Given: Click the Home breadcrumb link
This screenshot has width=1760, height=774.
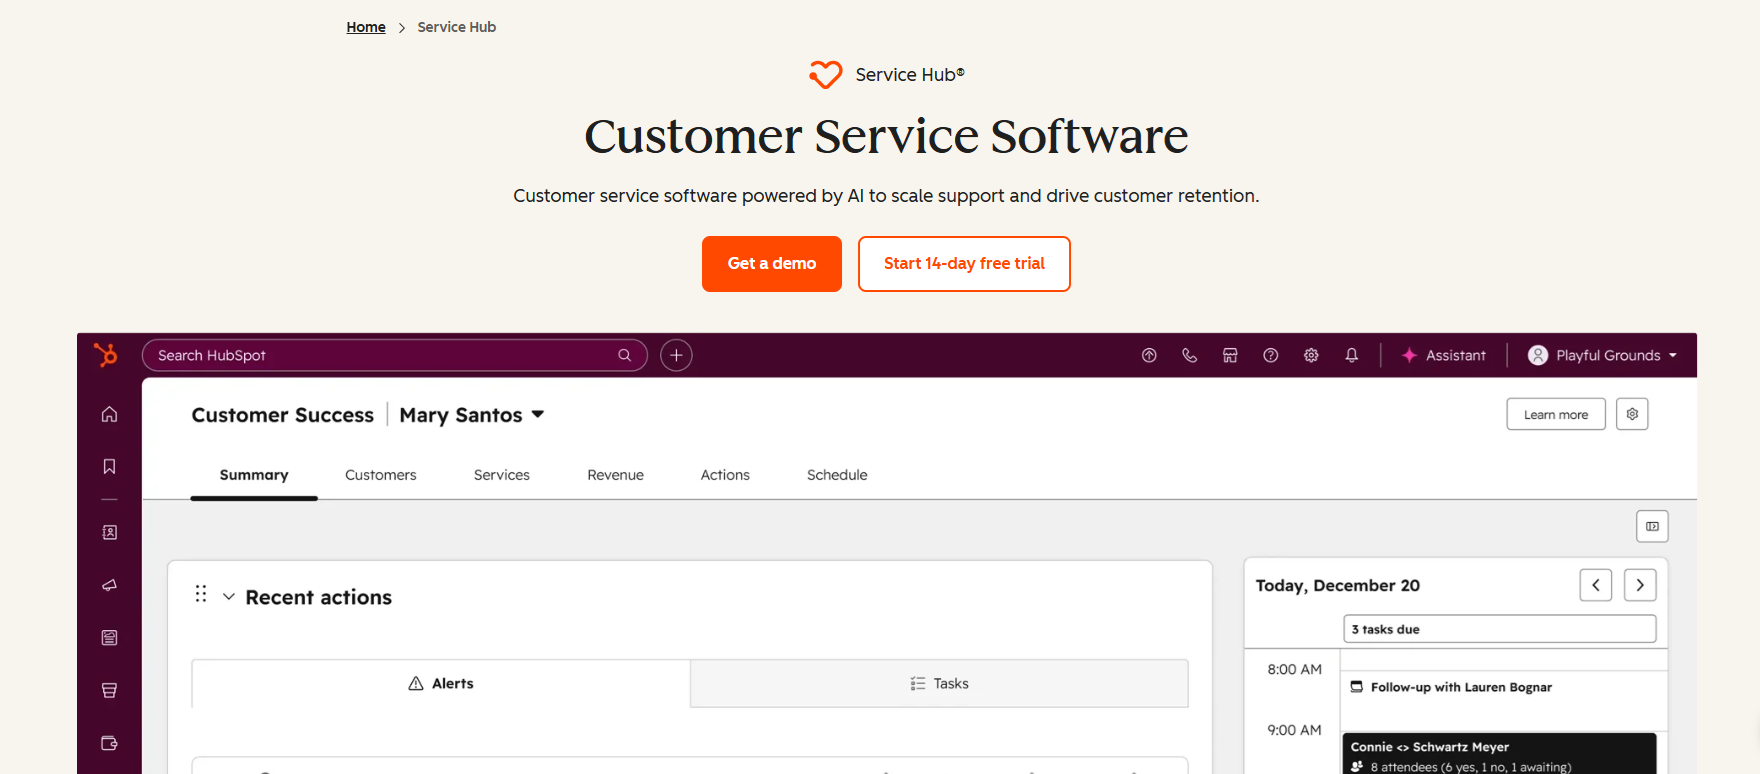Looking at the screenshot, I should coord(366,27).
